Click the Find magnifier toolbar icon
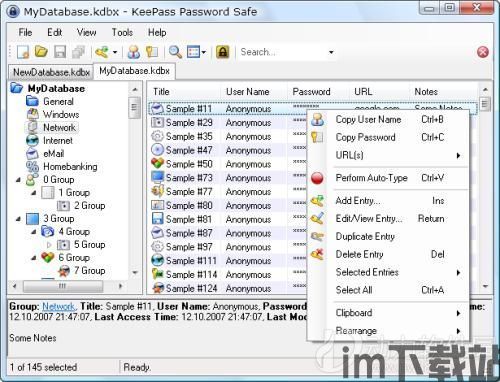Screen dimensions: 500x382 click(x=175, y=52)
